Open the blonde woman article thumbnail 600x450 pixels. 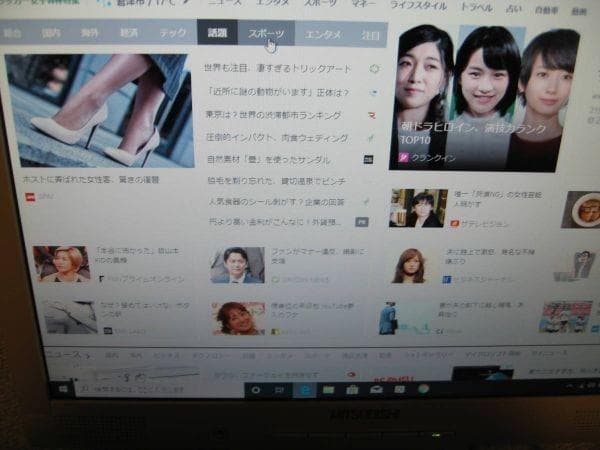pos(61,264)
